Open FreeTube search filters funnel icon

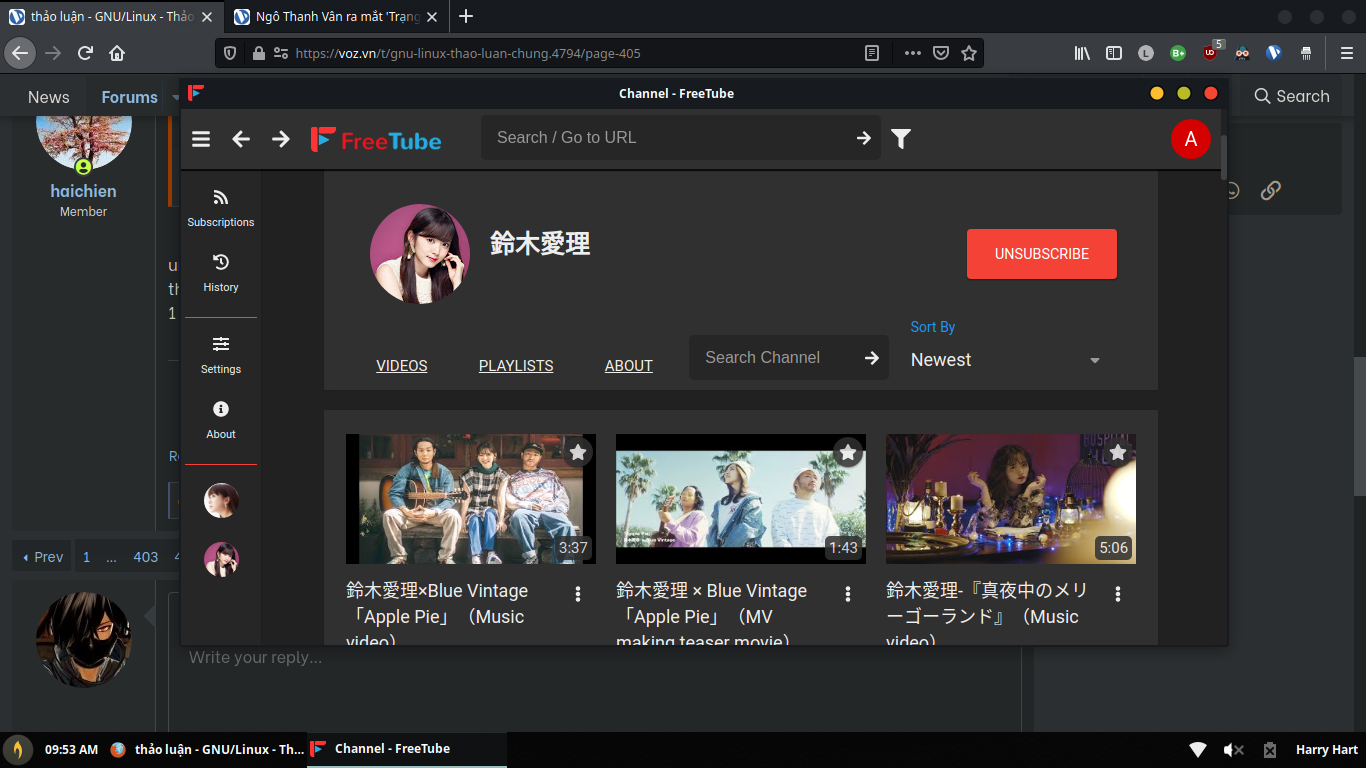click(901, 139)
